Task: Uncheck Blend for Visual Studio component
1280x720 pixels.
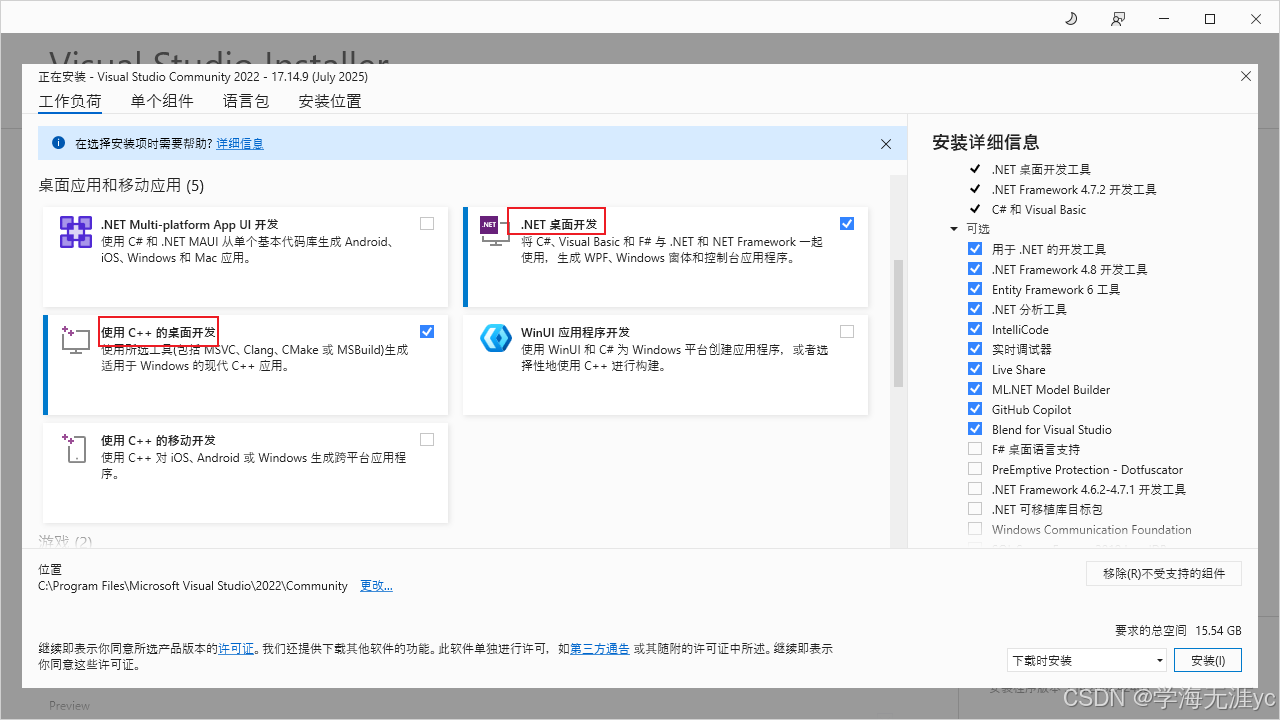Action: (975, 429)
